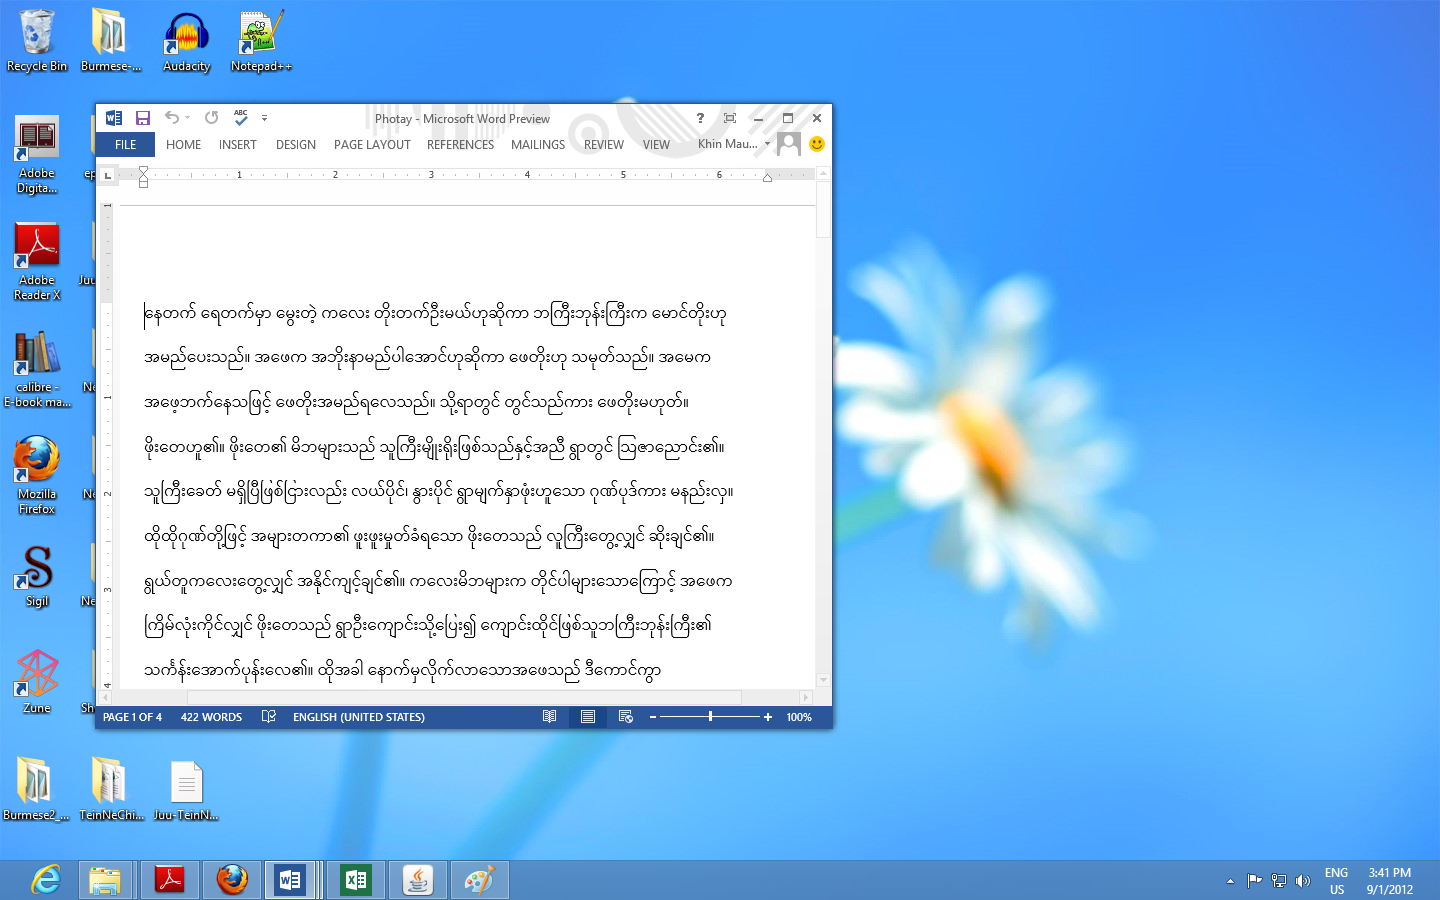The height and width of the screenshot is (900, 1440).
Task: Open Action Center flag icon in tray
Action: (x=1254, y=881)
